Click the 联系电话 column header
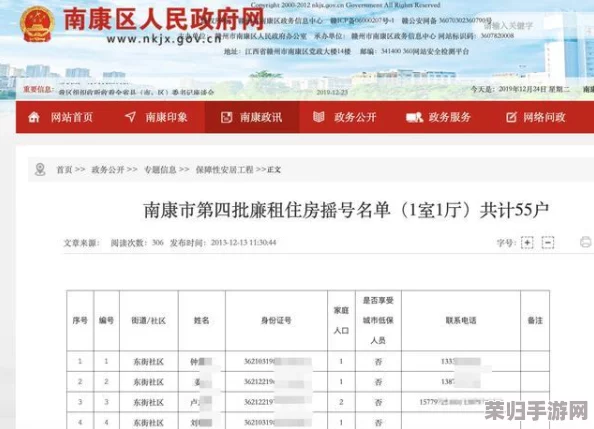Screen dimensions: 594x429 click(x=461, y=321)
